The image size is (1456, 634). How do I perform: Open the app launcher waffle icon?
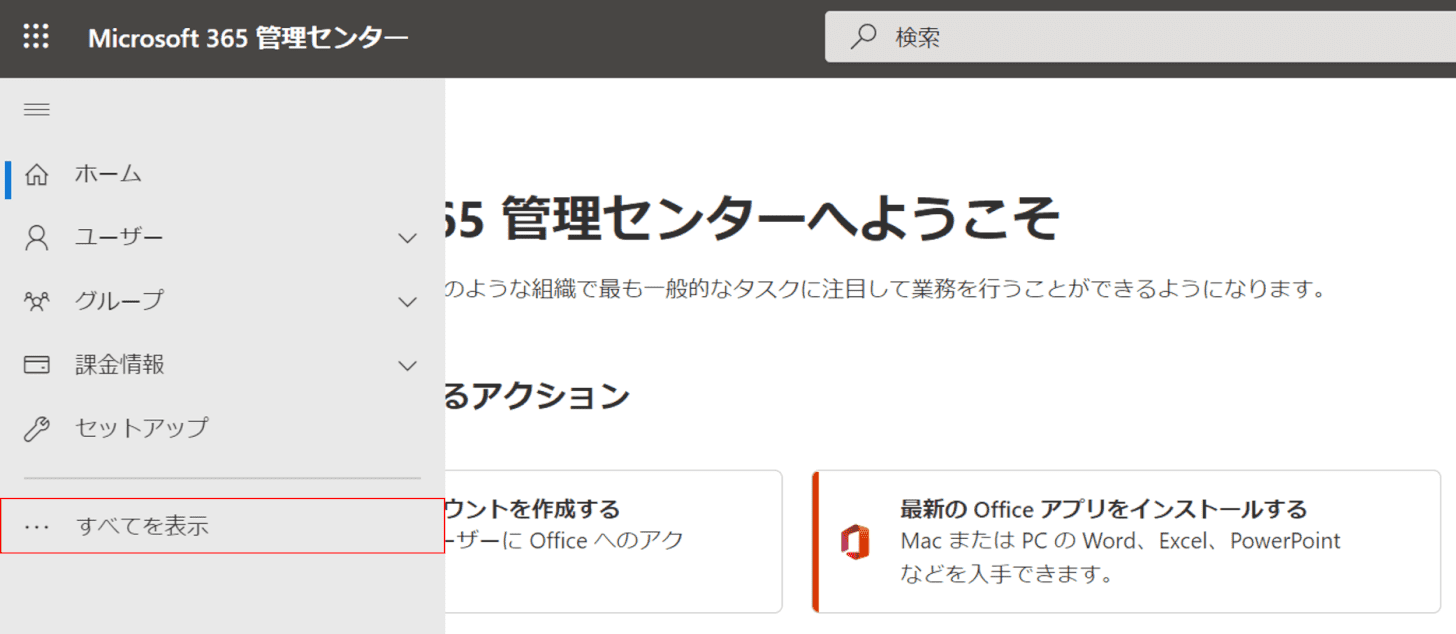pyautogui.click(x=36, y=38)
